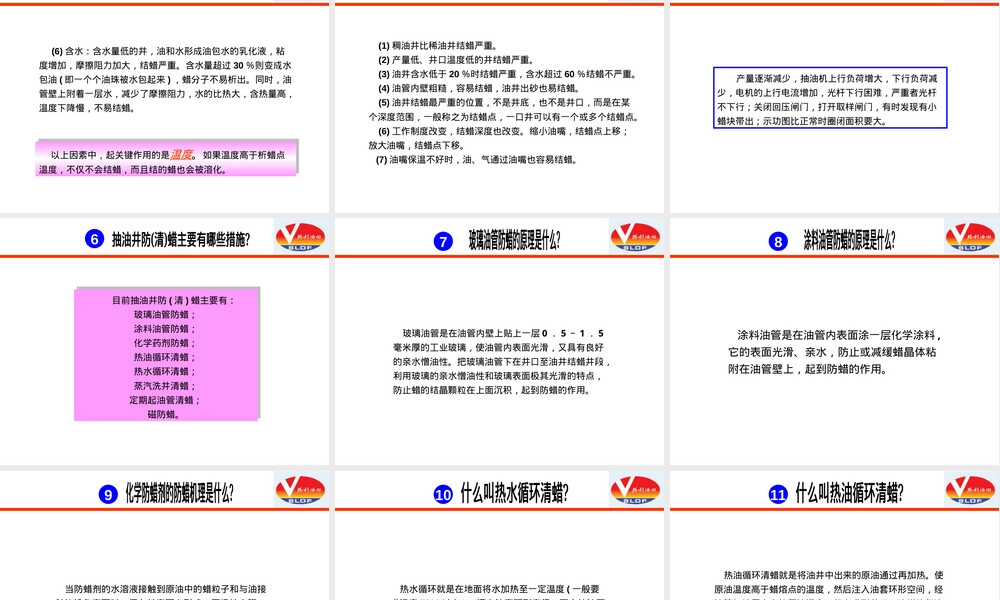Click the line 玻璃油管防蜡; in the pink list
1000x600 pixels.
[165, 314]
